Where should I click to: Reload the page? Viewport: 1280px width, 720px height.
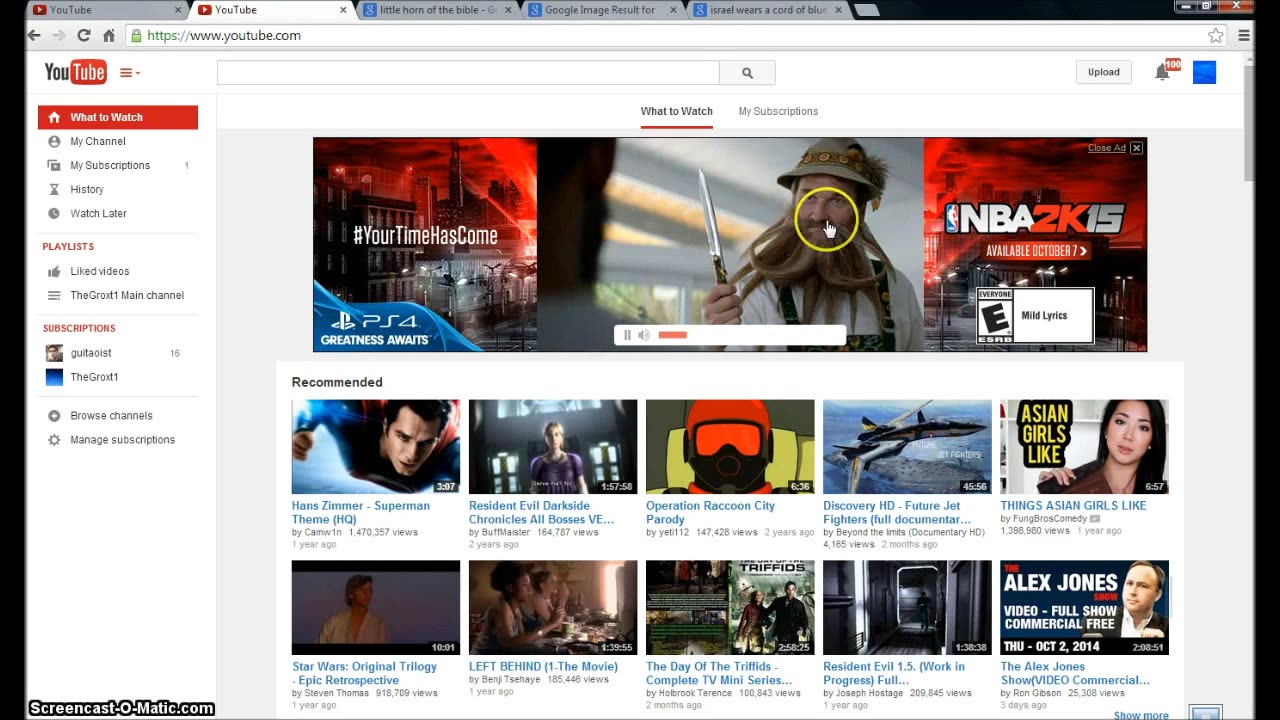coord(84,35)
